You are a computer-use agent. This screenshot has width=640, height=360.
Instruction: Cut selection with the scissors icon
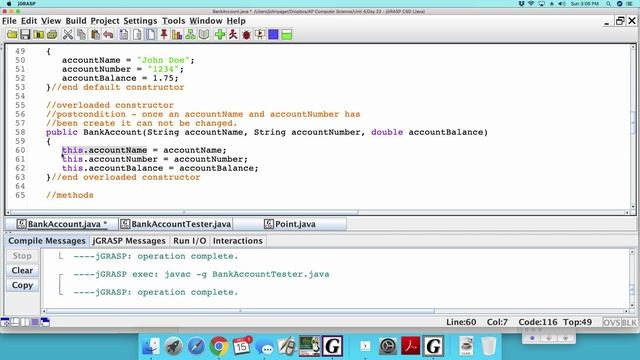pyautogui.click(x=68, y=35)
